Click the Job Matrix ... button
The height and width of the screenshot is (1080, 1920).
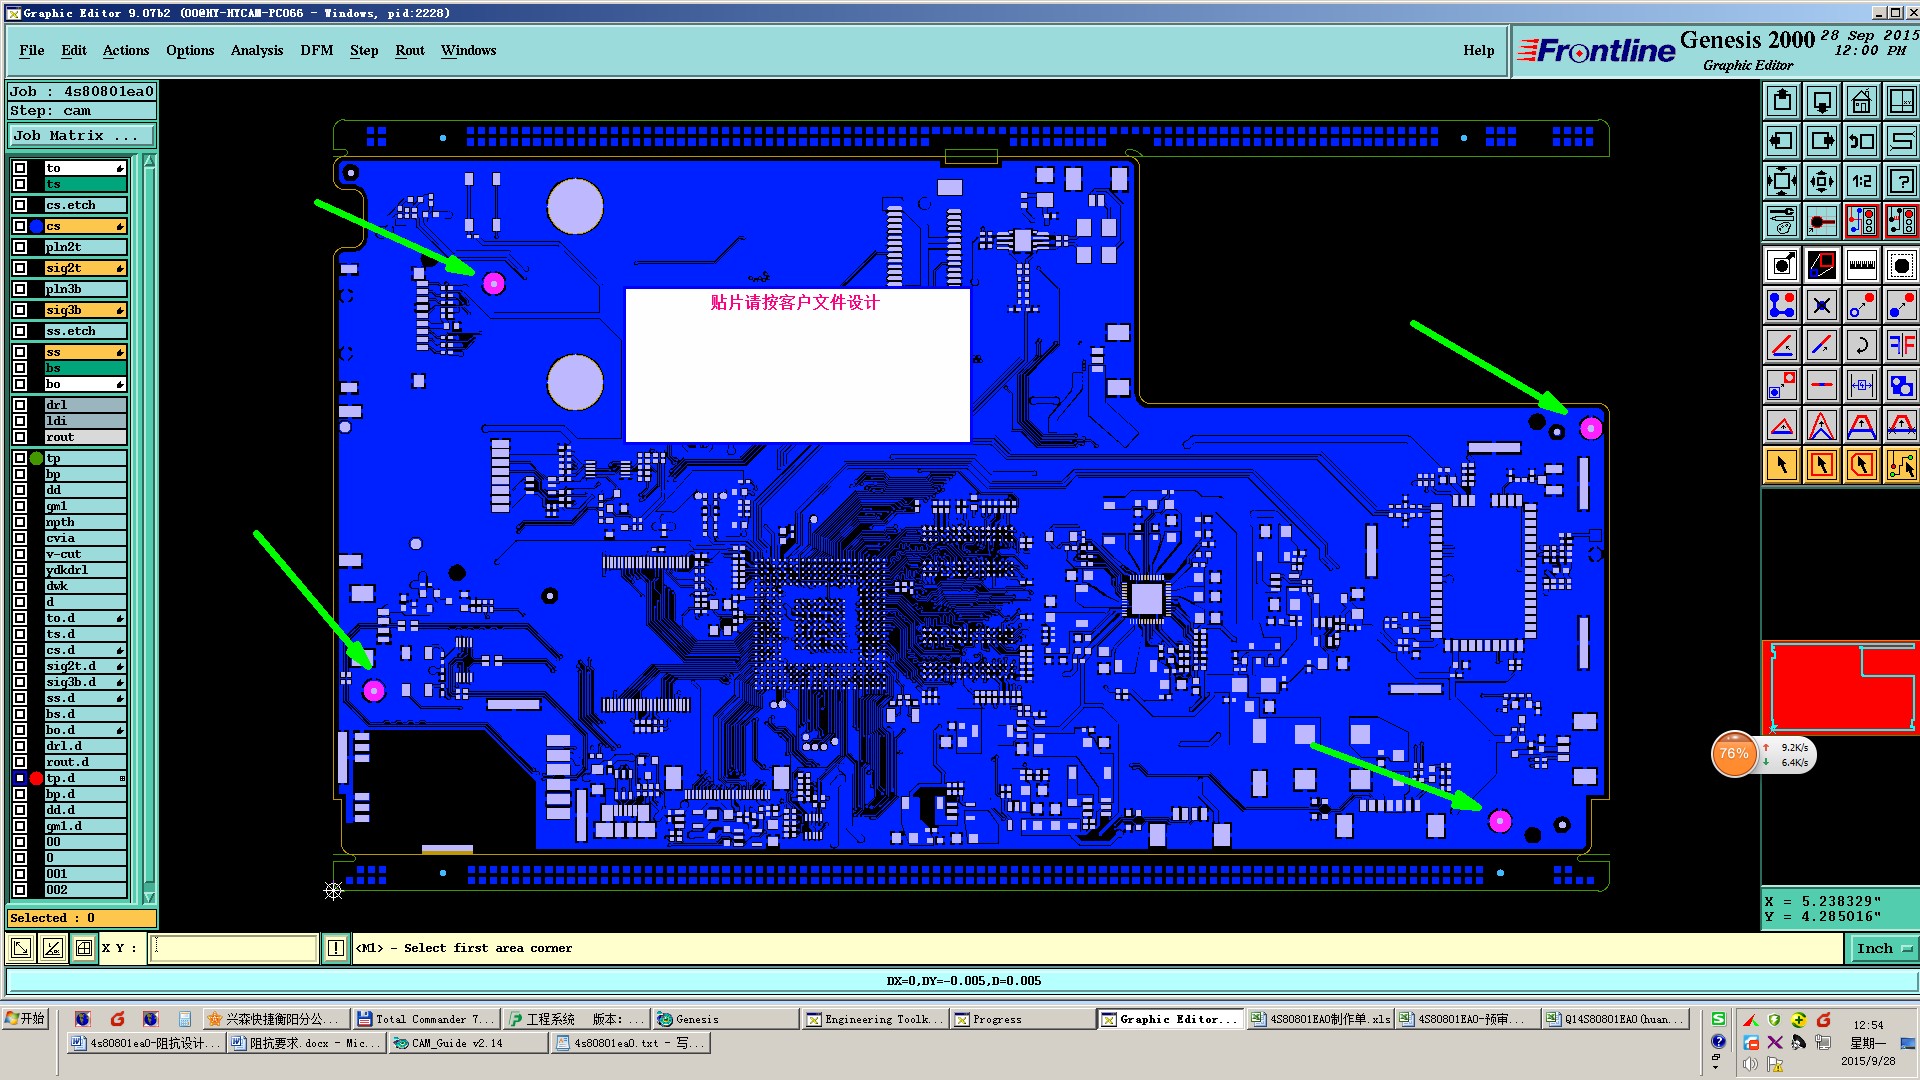point(82,136)
